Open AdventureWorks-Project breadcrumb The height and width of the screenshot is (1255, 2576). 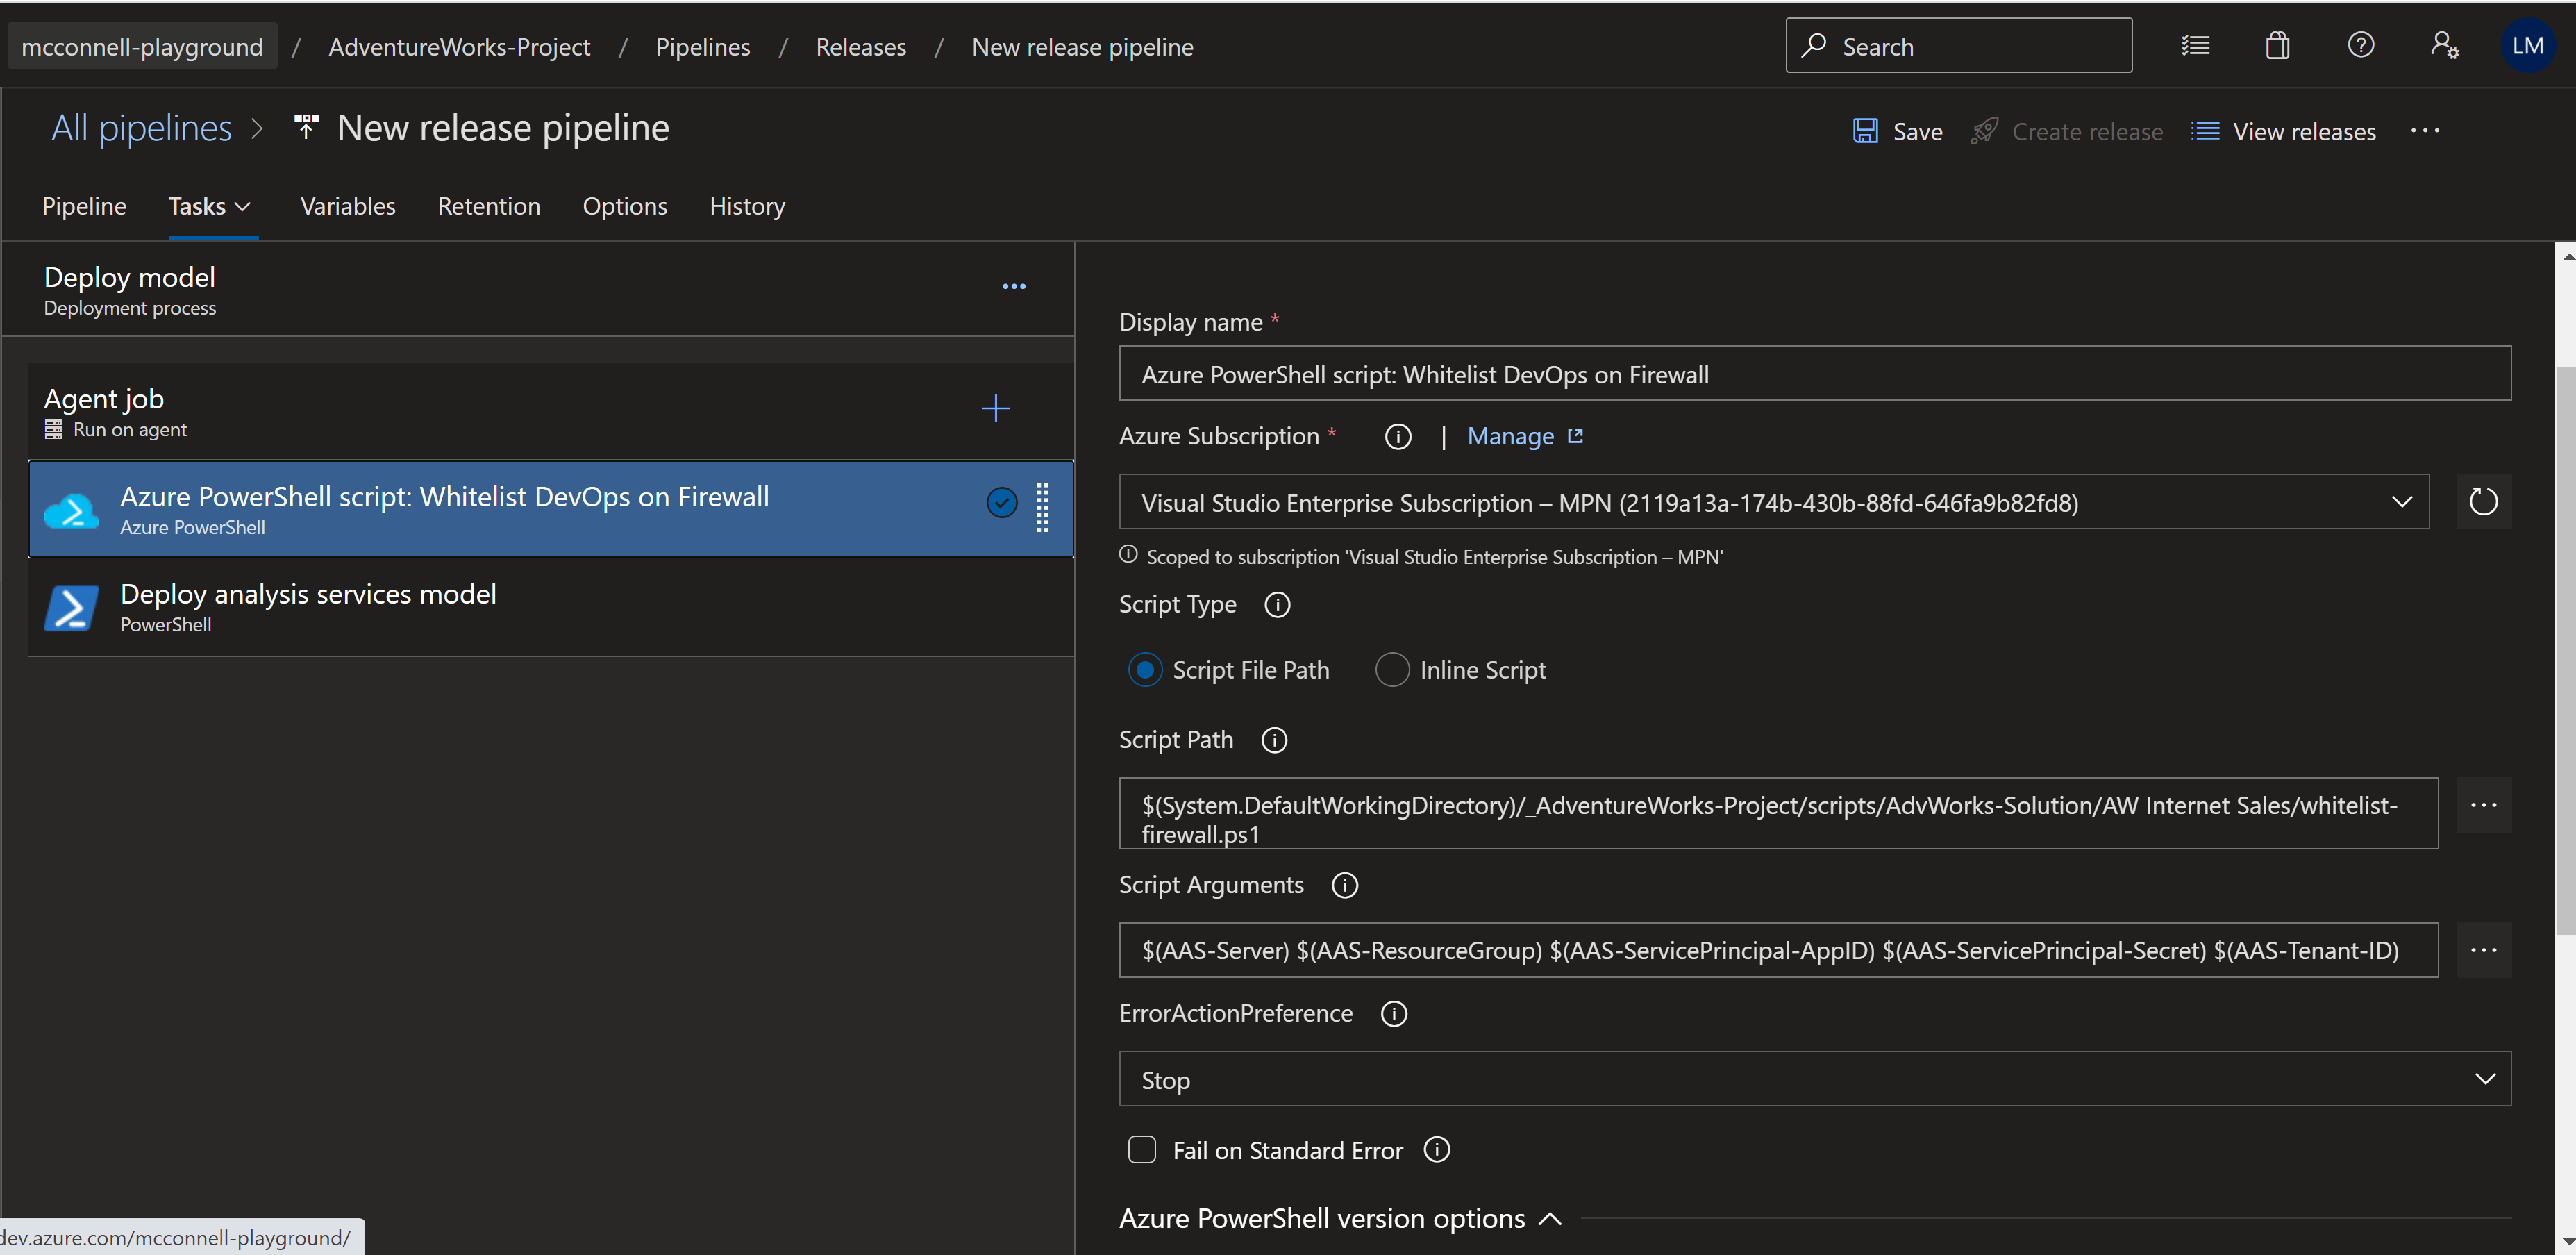tap(459, 47)
